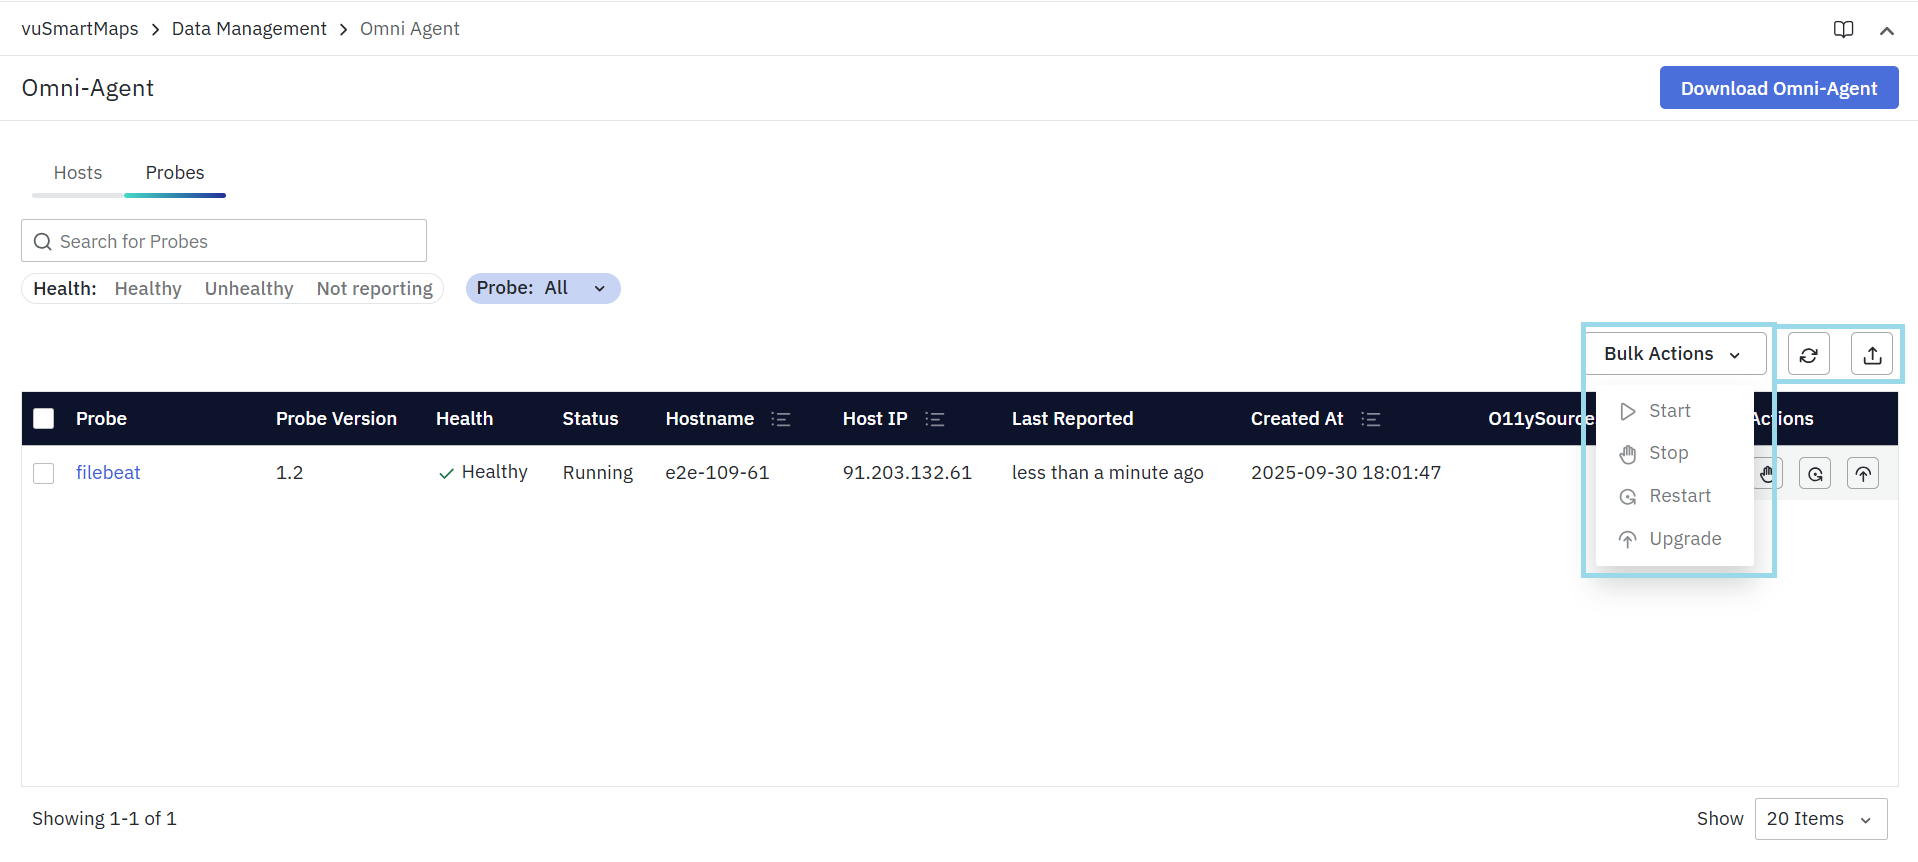Open the Host IP column filter icon
Screen dimensions: 1918x862
point(935,419)
